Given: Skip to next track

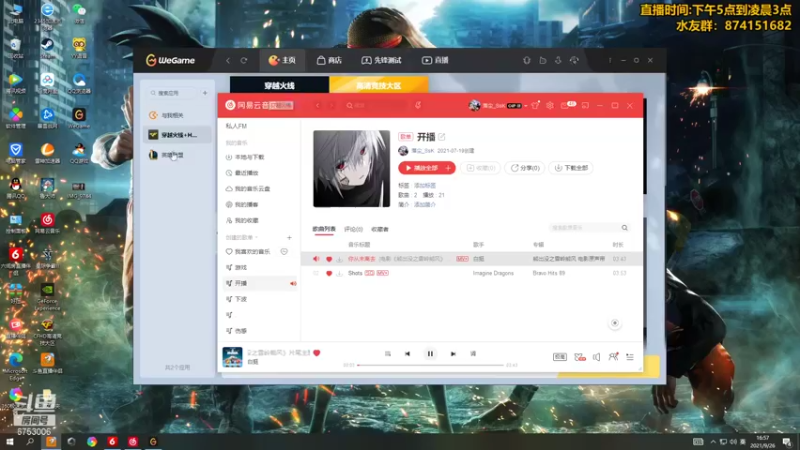Looking at the screenshot, I should (x=453, y=354).
